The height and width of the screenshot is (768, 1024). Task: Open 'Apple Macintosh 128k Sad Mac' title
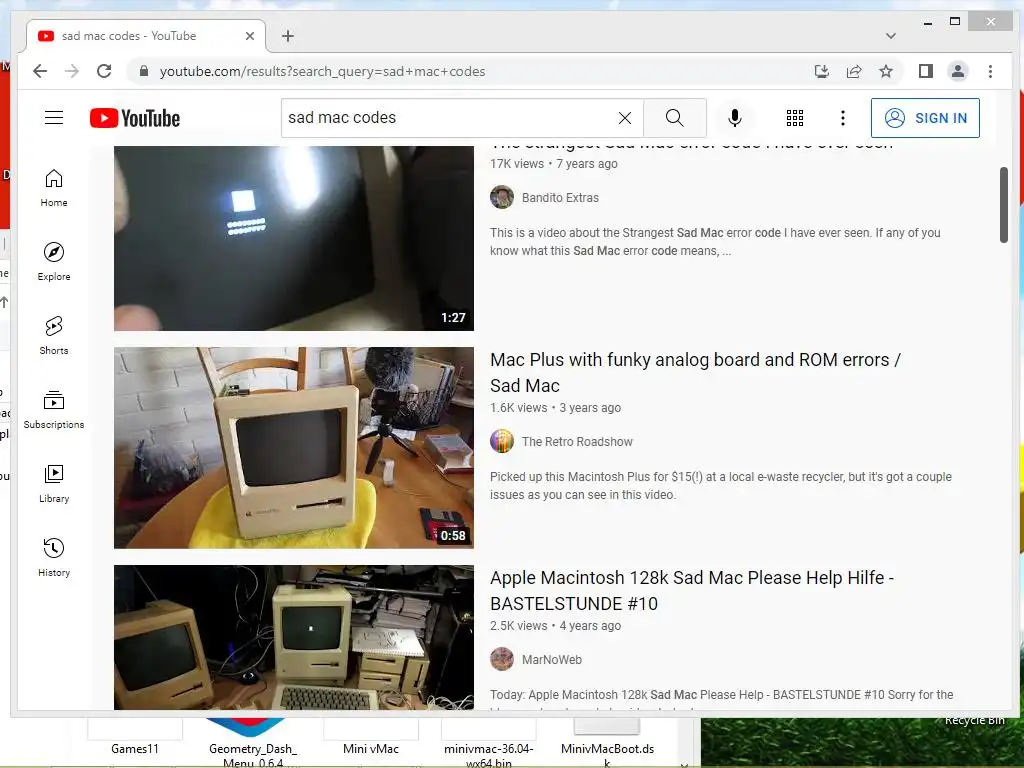(692, 590)
